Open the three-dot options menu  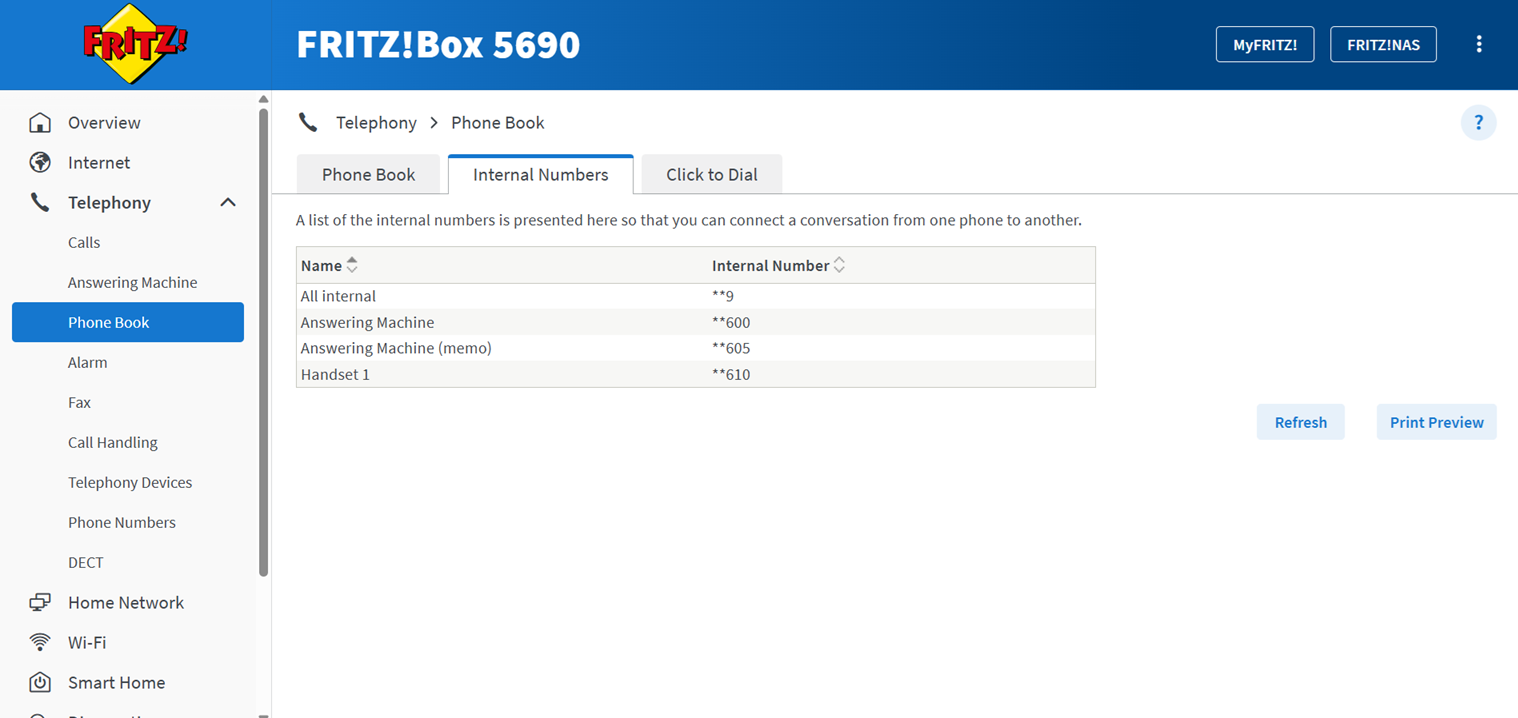tap(1479, 44)
